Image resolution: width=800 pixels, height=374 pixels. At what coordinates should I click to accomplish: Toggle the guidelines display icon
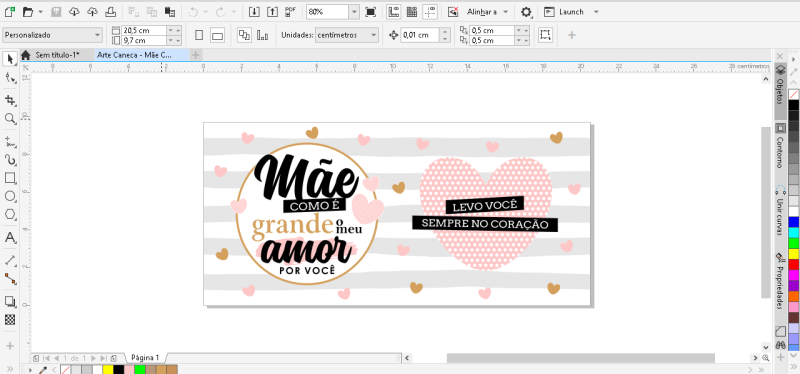click(431, 11)
